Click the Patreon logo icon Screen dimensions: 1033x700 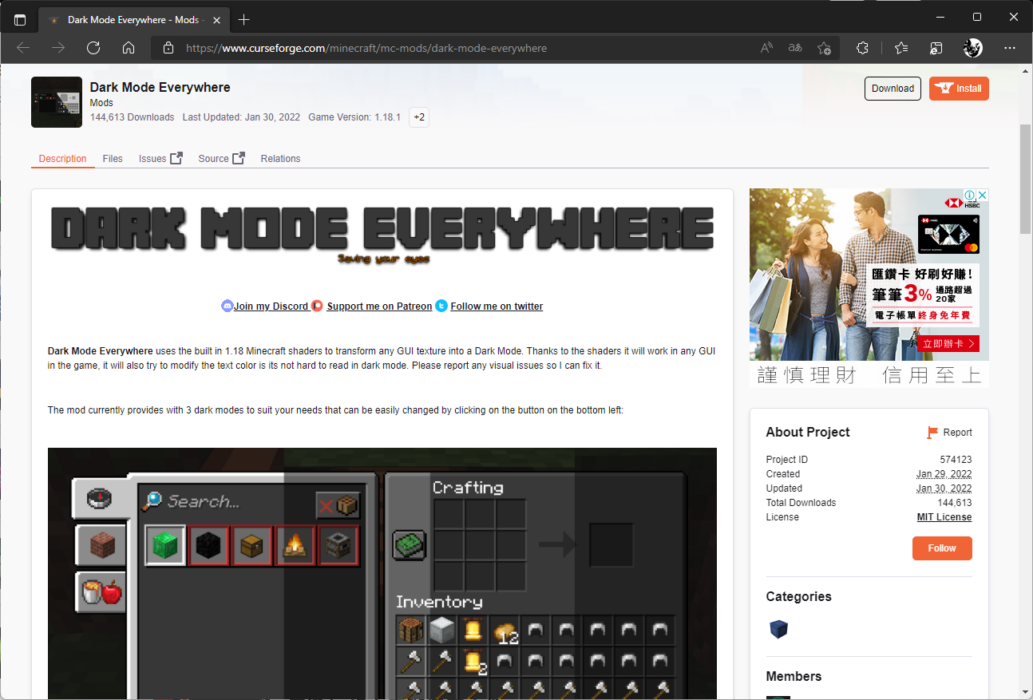[317, 306]
